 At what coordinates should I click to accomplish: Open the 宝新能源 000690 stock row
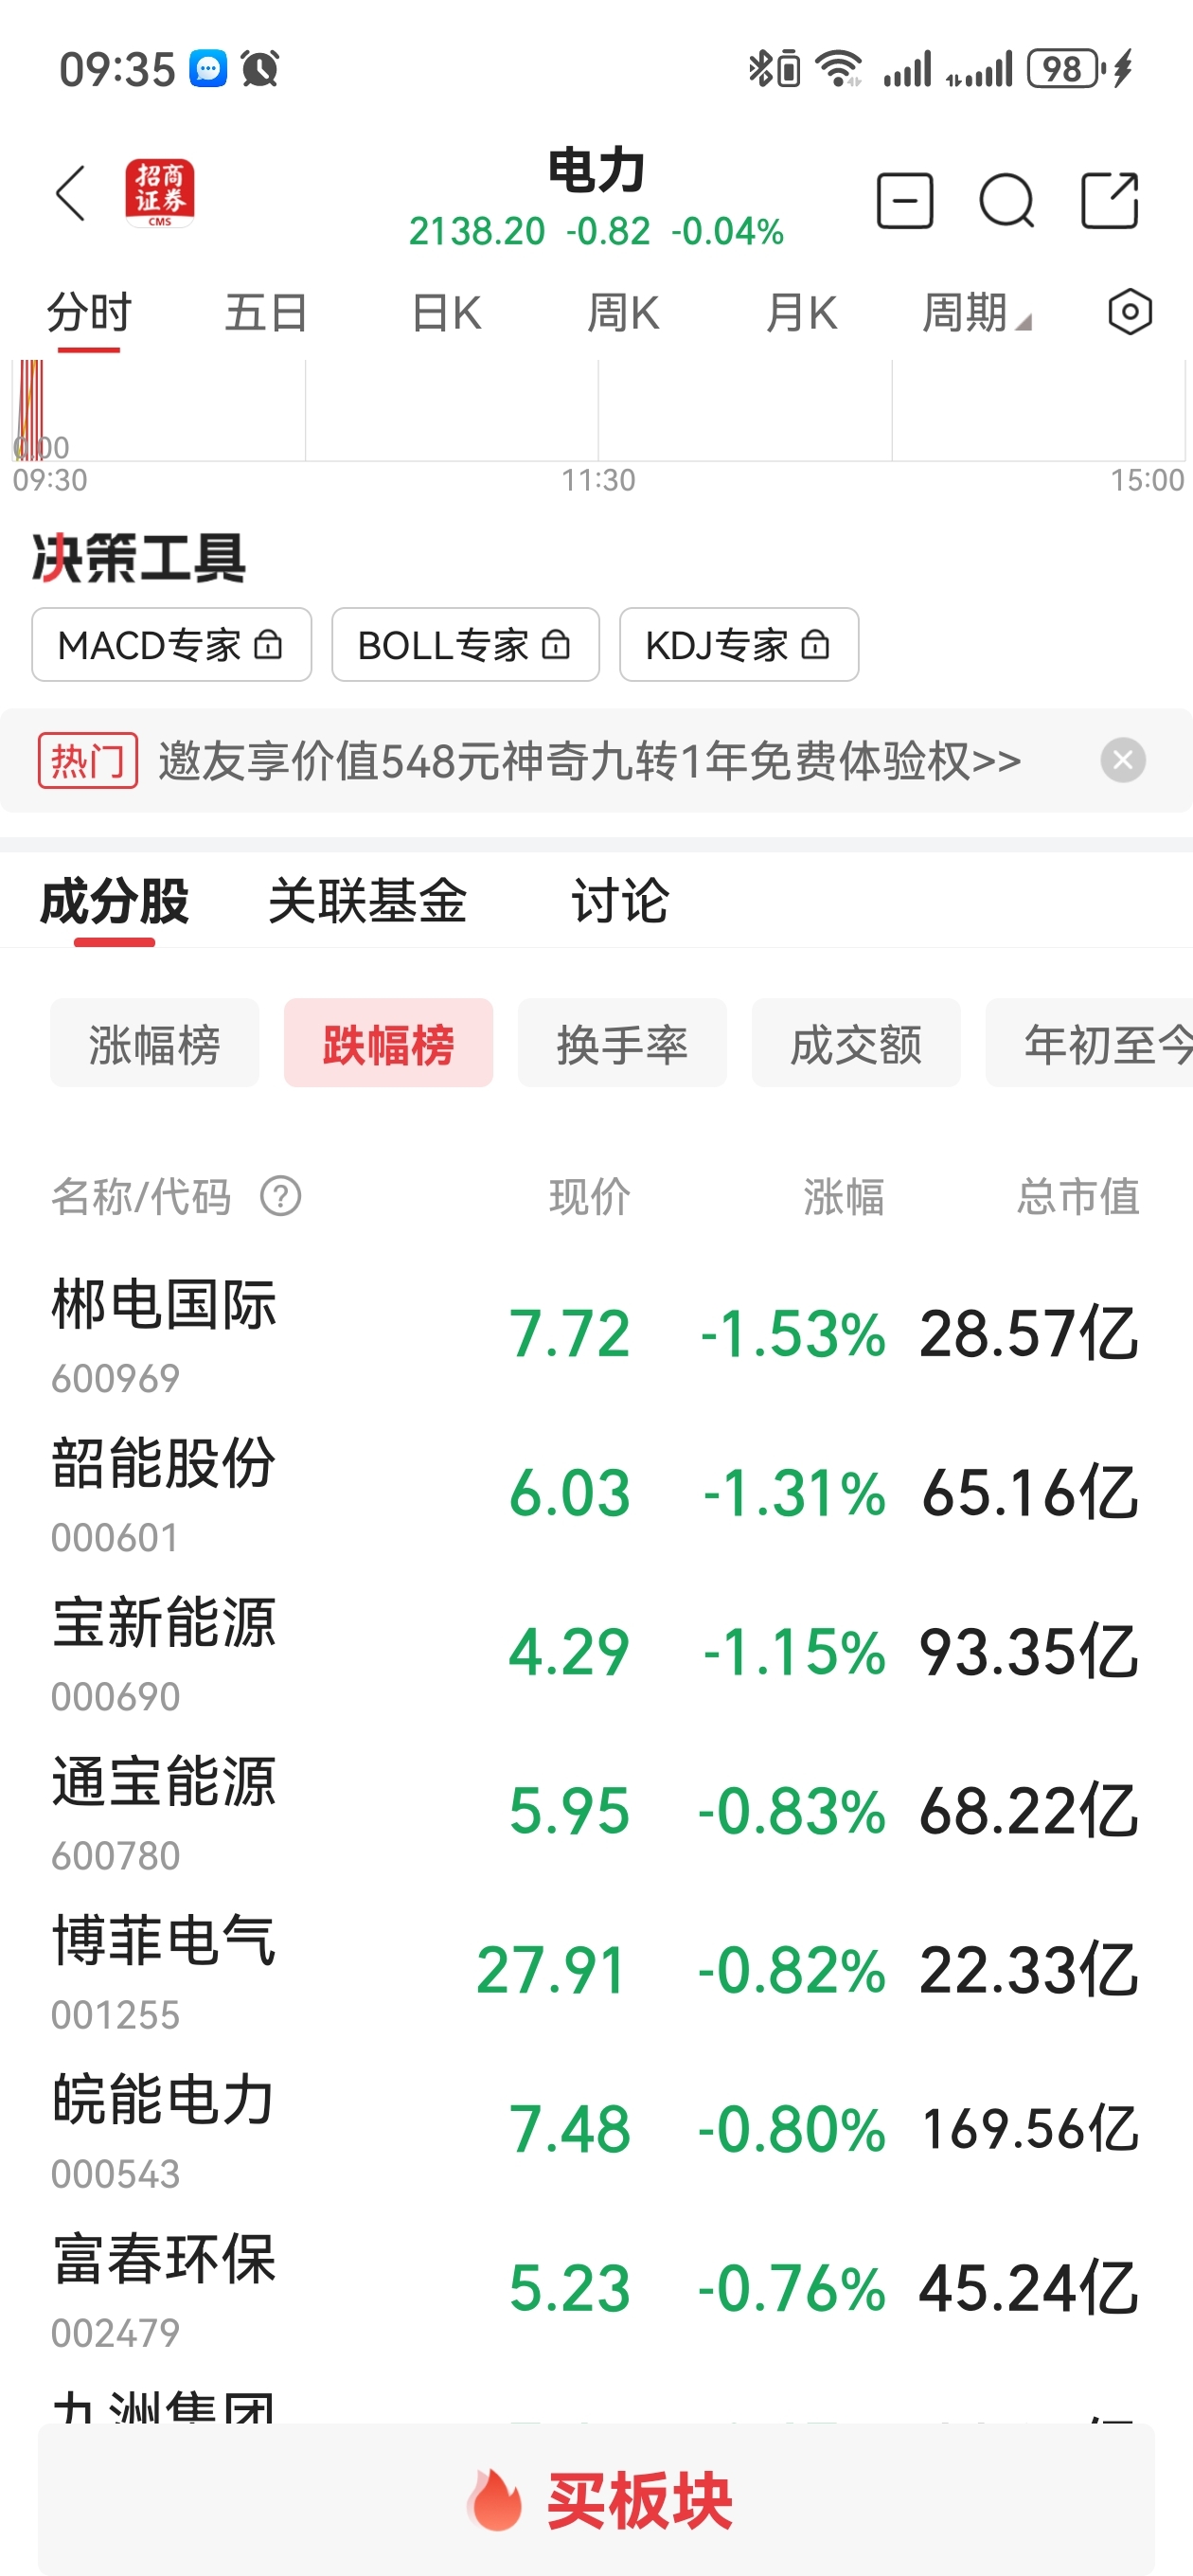point(596,1653)
